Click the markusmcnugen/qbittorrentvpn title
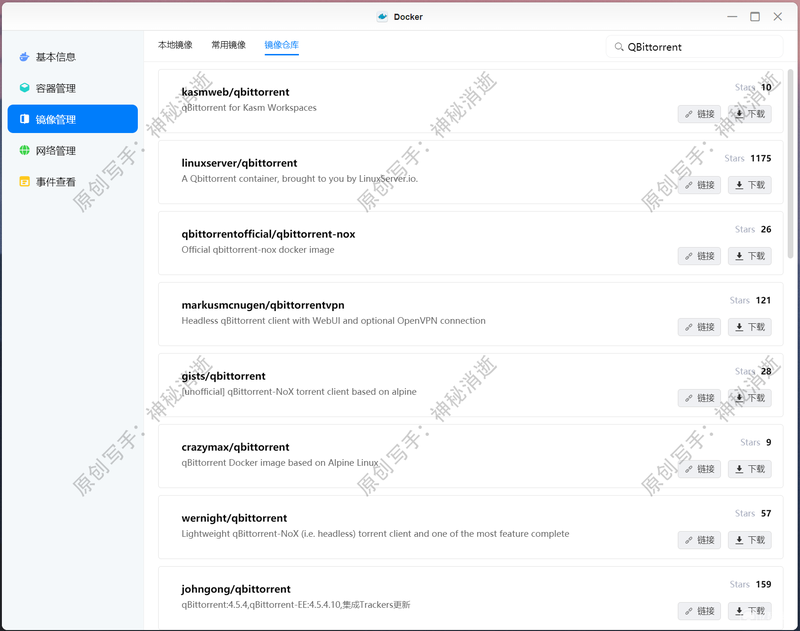800x631 pixels. pyautogui.click(x=263, y=305)
